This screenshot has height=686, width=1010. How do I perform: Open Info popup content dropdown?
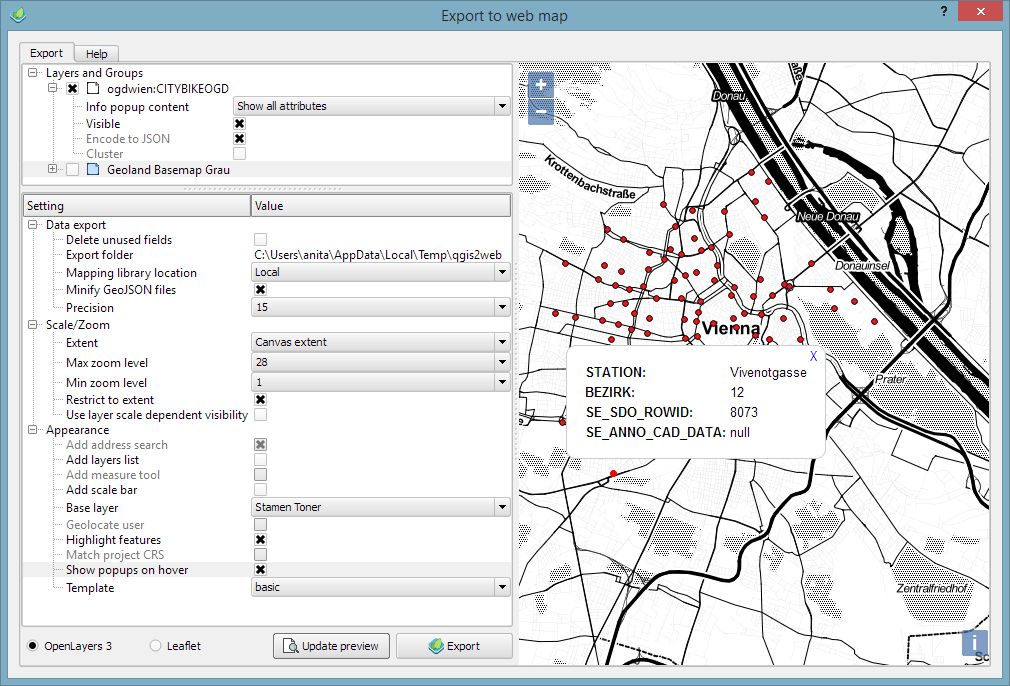click(x=372, y=106)
